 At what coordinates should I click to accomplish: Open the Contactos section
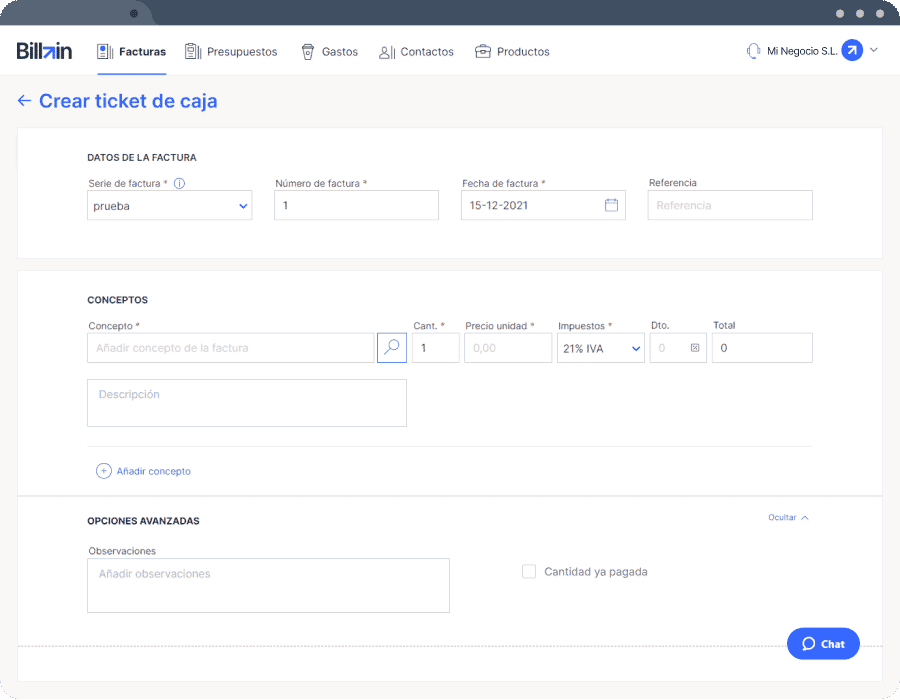(416, 52)
